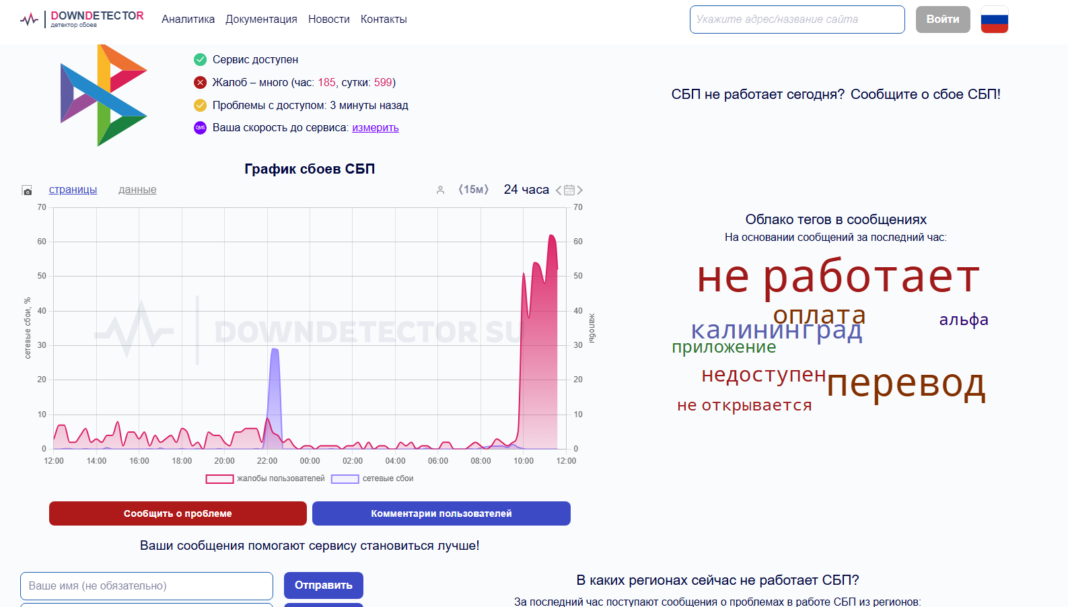Toggle the 'жалобы пользователей' legend series
Screen dimensions: 1068x607
(265, 479)
